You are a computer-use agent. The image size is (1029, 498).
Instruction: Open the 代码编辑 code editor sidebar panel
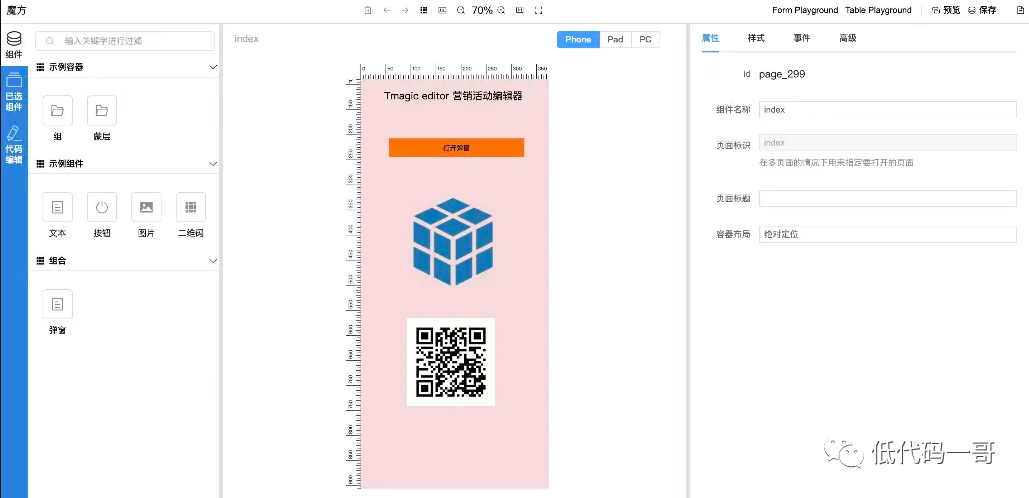click(x=14, y=145)
